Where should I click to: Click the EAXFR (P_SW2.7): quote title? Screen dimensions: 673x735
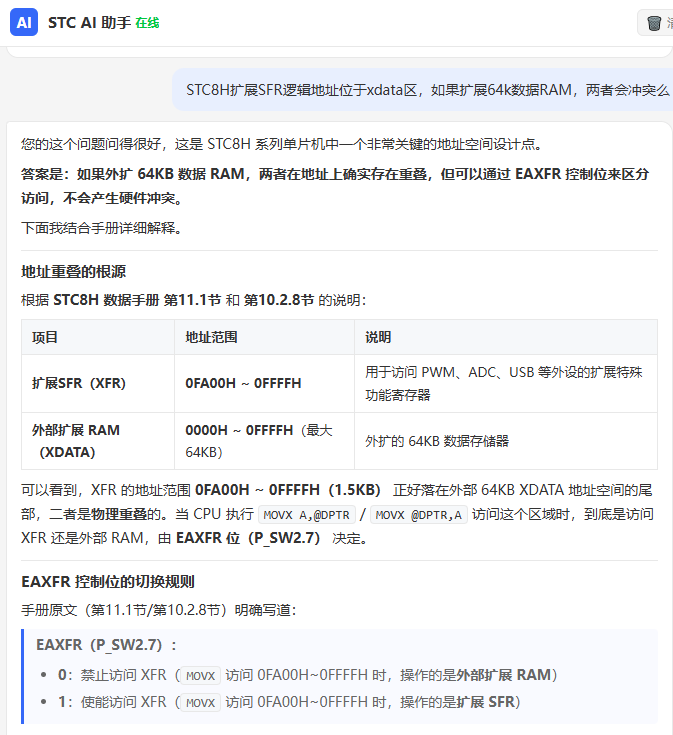pyautogui.click(x=106, y=645)
